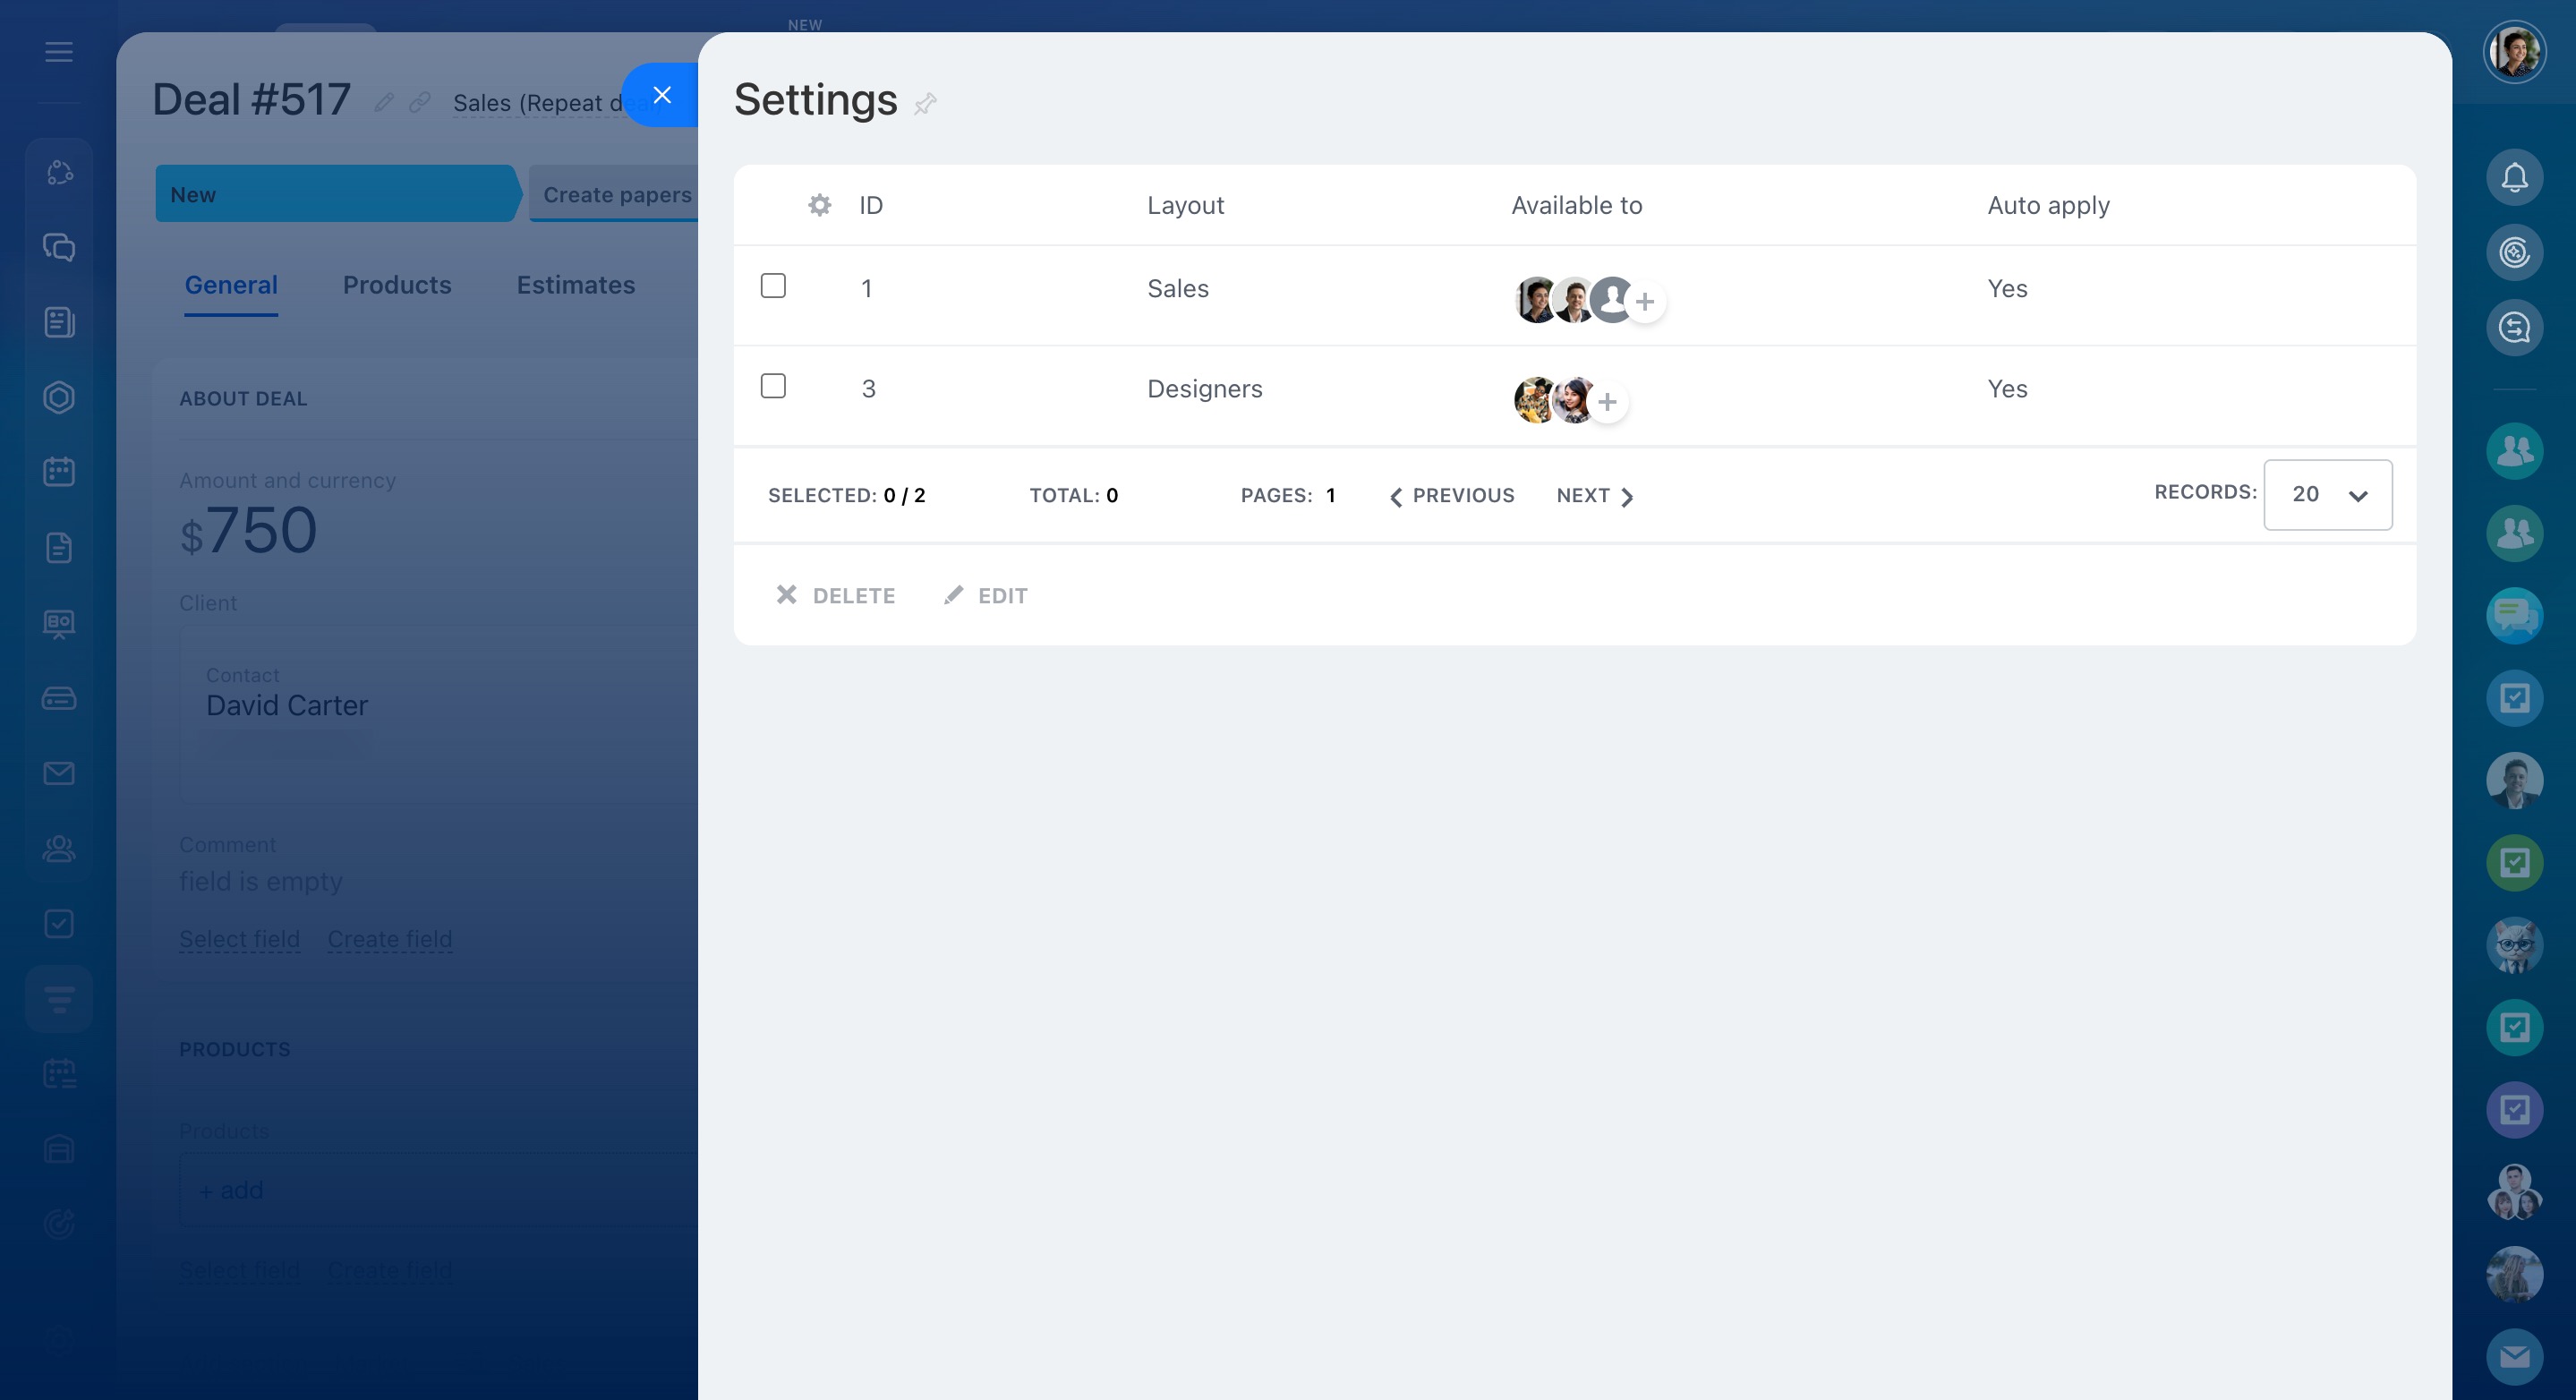Click the $750 amount in Deal window
The width and height of the screenshot is (2576, 1400).
[x=248, y=531]
